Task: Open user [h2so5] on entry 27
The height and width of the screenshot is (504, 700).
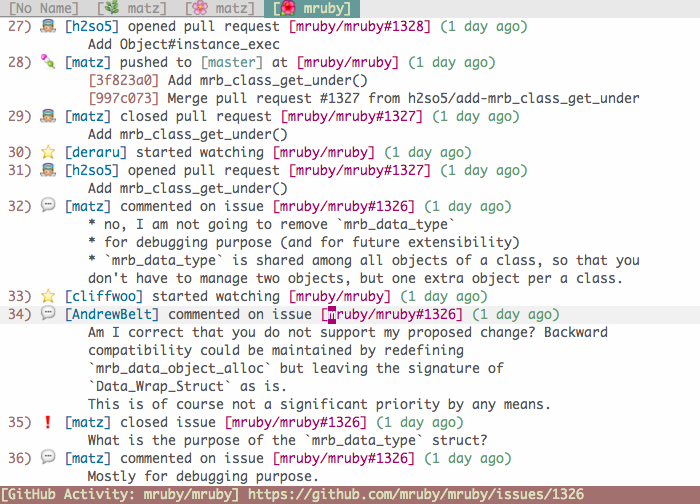Action: (92, 27)
